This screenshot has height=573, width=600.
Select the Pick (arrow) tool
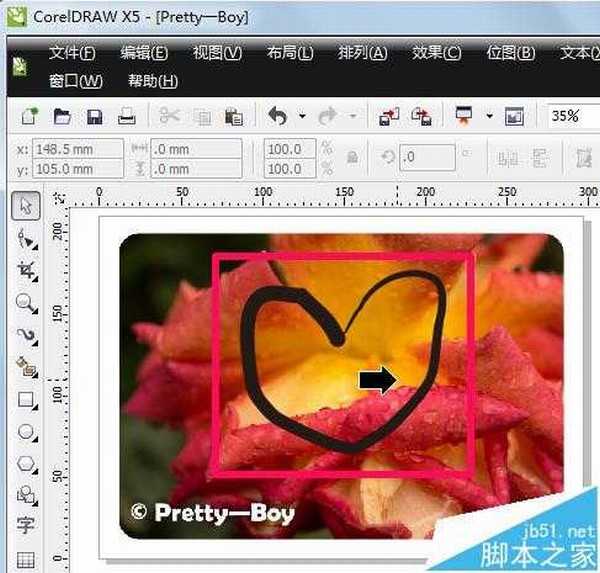(26, 207)
